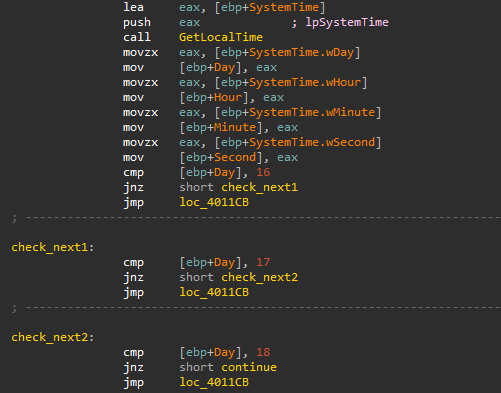Click the push instruction mnemonic
The image size is (501, 393).
click(x=137, y=22)
